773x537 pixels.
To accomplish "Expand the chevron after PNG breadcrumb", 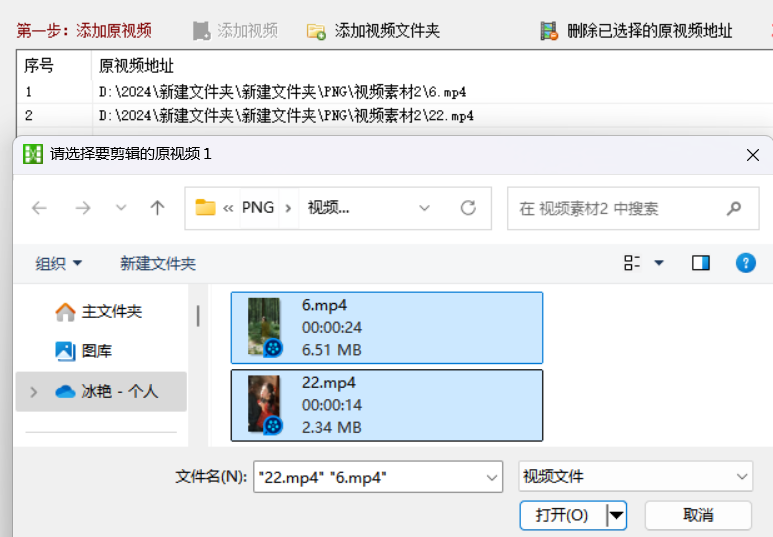I will click(x=288, y=208).
